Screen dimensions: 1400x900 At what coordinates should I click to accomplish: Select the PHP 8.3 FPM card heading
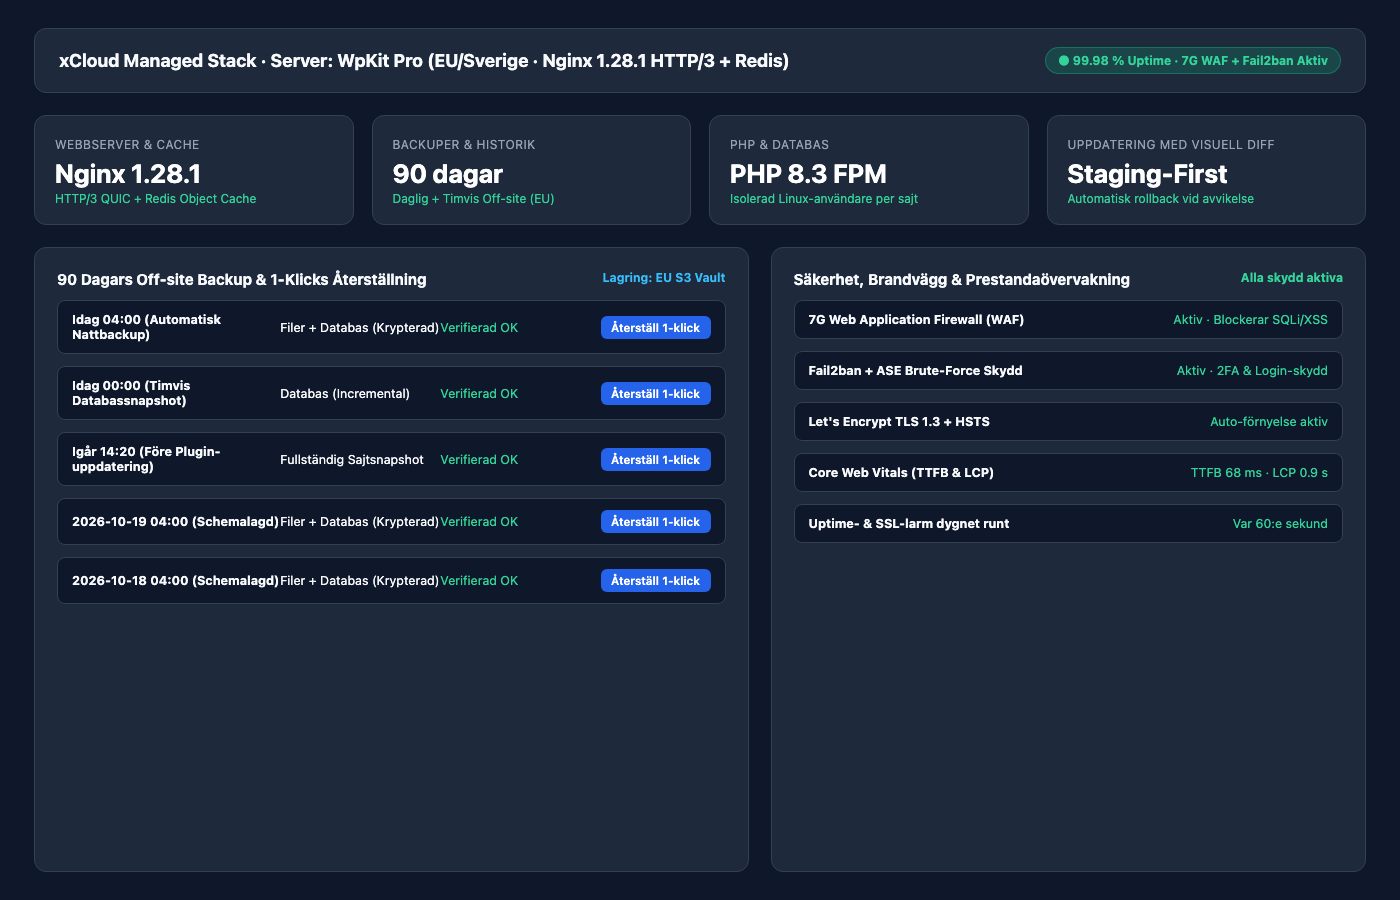808,174
